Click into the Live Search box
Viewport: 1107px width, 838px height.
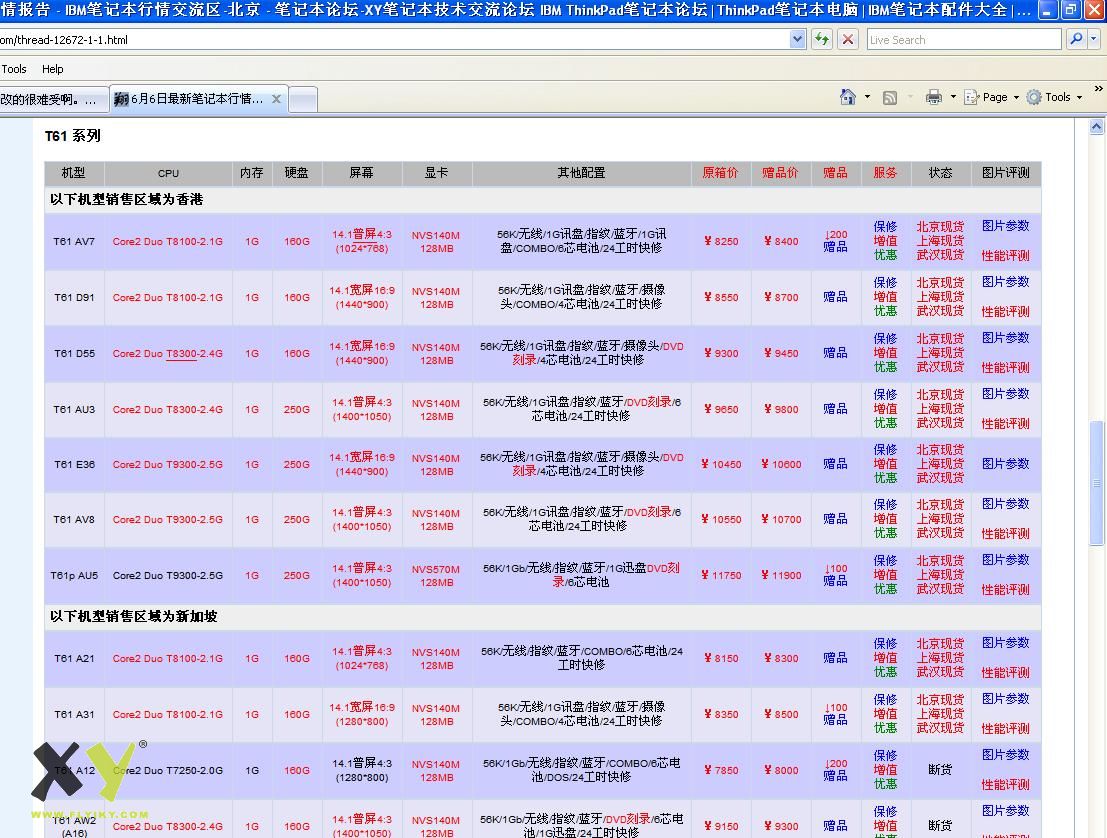964,40
